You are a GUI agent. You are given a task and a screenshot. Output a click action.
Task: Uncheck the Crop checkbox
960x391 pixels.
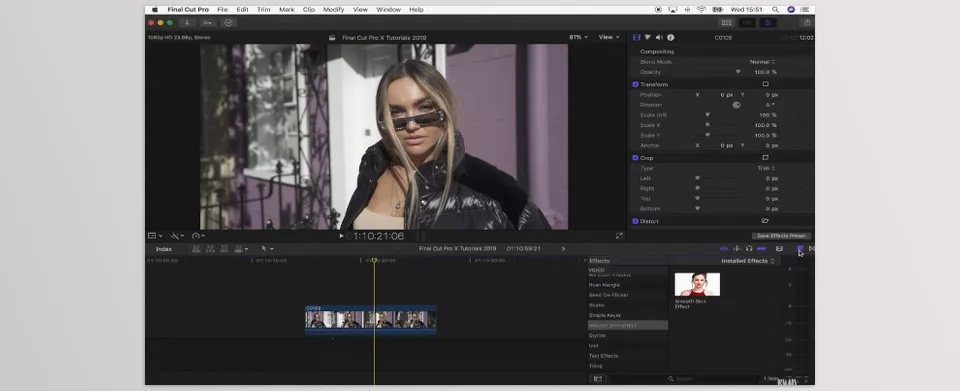pyautogui.click(x=636, y=158)
